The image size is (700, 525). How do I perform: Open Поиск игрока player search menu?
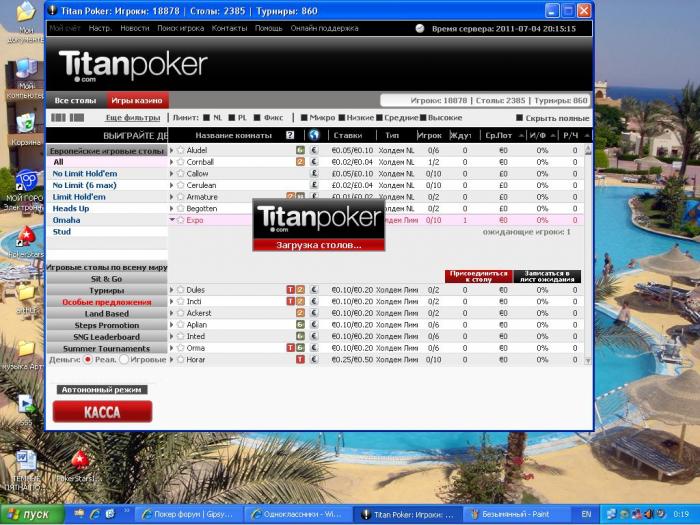tap(180, 28)
